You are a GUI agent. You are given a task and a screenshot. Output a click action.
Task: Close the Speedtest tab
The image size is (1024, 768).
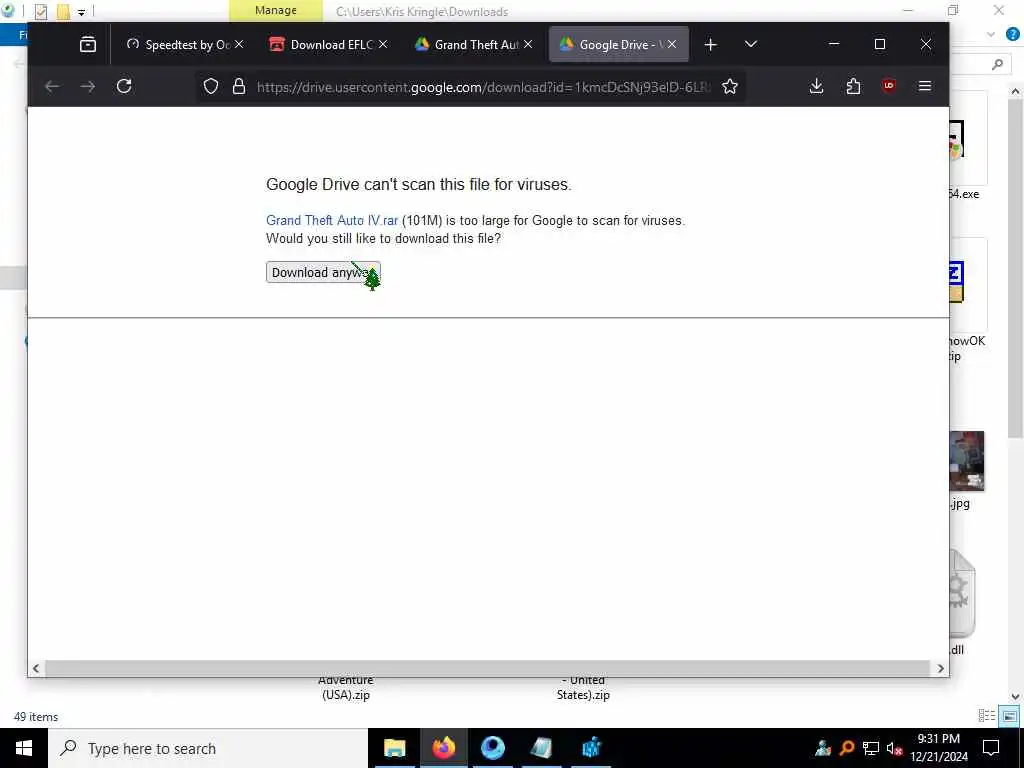point(239,44)
